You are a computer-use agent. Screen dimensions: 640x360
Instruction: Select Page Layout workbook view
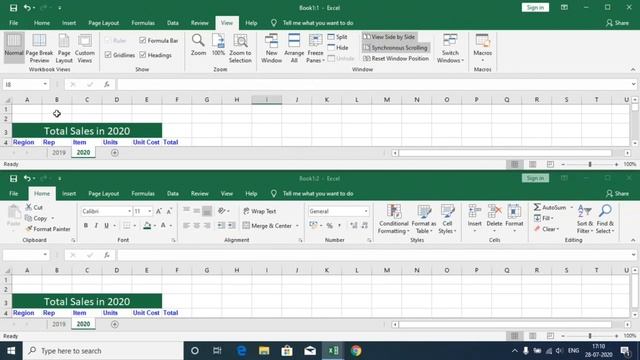tap(64, 48)
